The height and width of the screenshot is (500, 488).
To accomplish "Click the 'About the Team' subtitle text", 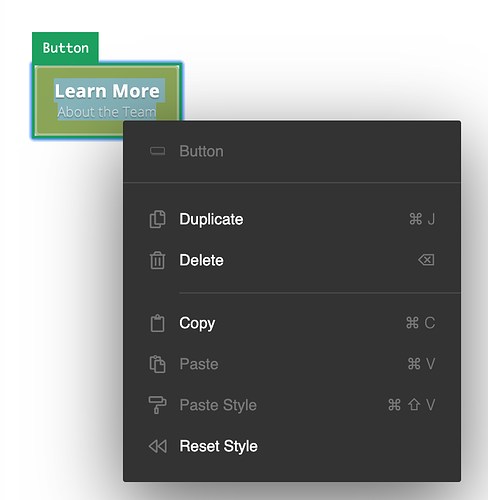I will point(107,112).
